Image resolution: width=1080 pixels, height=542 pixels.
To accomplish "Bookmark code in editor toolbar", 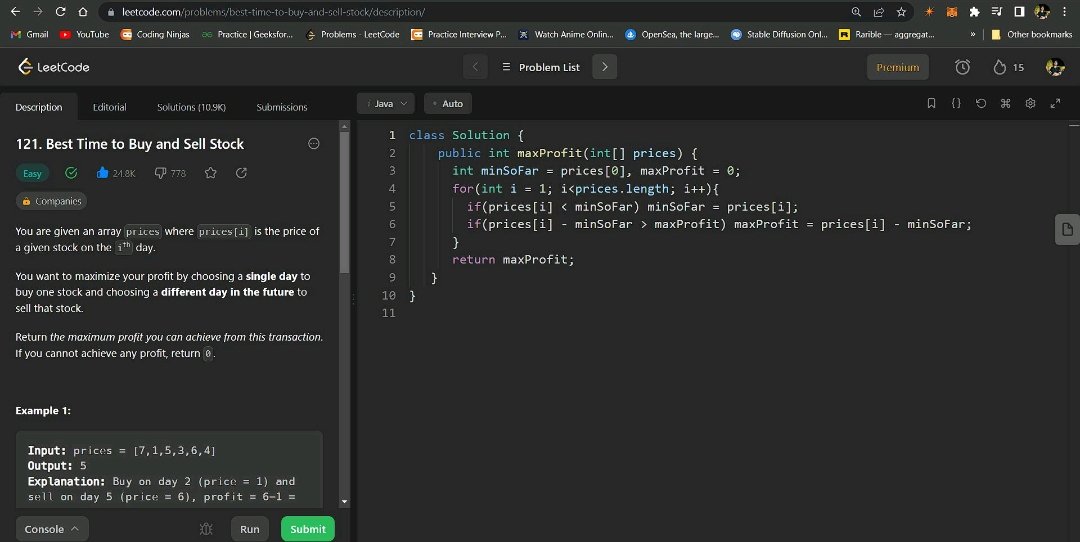I will pos(931,103).
